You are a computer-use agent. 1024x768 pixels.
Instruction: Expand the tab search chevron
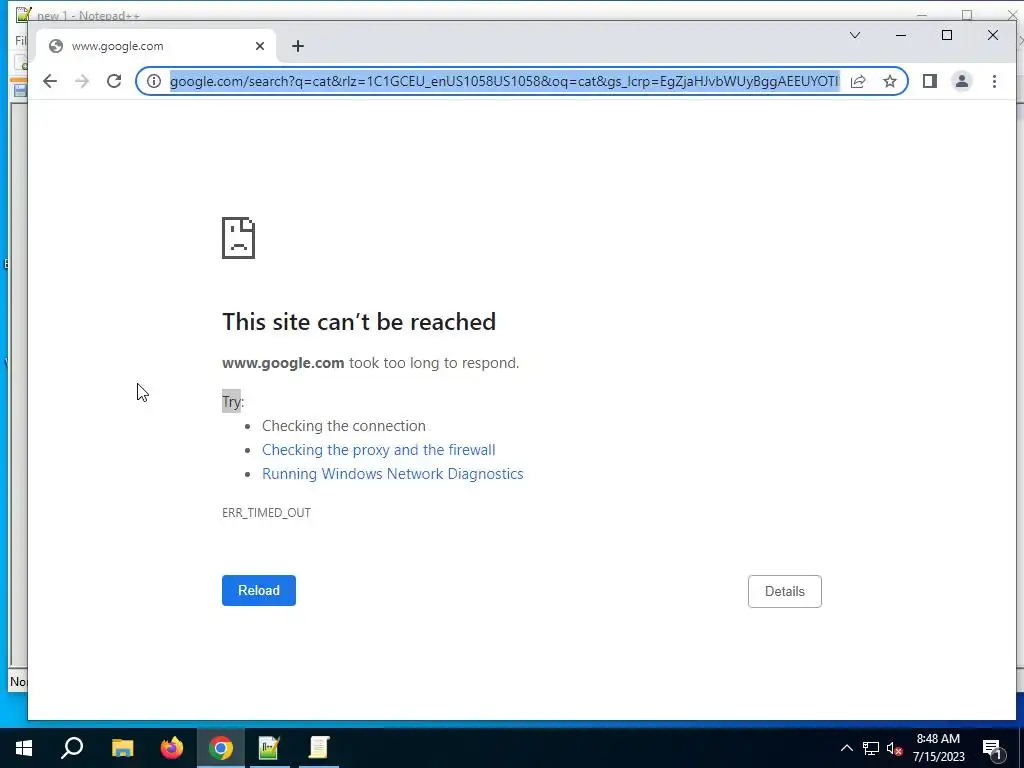tap(855, 35)
